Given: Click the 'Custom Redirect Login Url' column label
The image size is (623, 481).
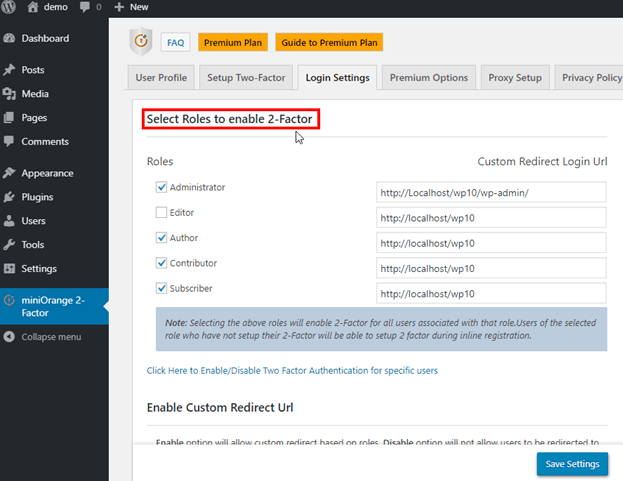Looking at the screenshot, I should click(x=542, y=162).
